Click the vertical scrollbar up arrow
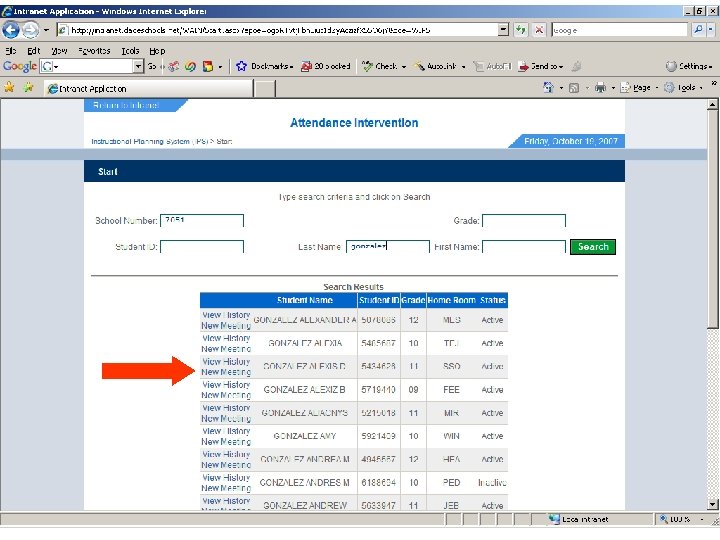Image resolution: width=720 pixels, height=540 pixels. pos(712,105)
